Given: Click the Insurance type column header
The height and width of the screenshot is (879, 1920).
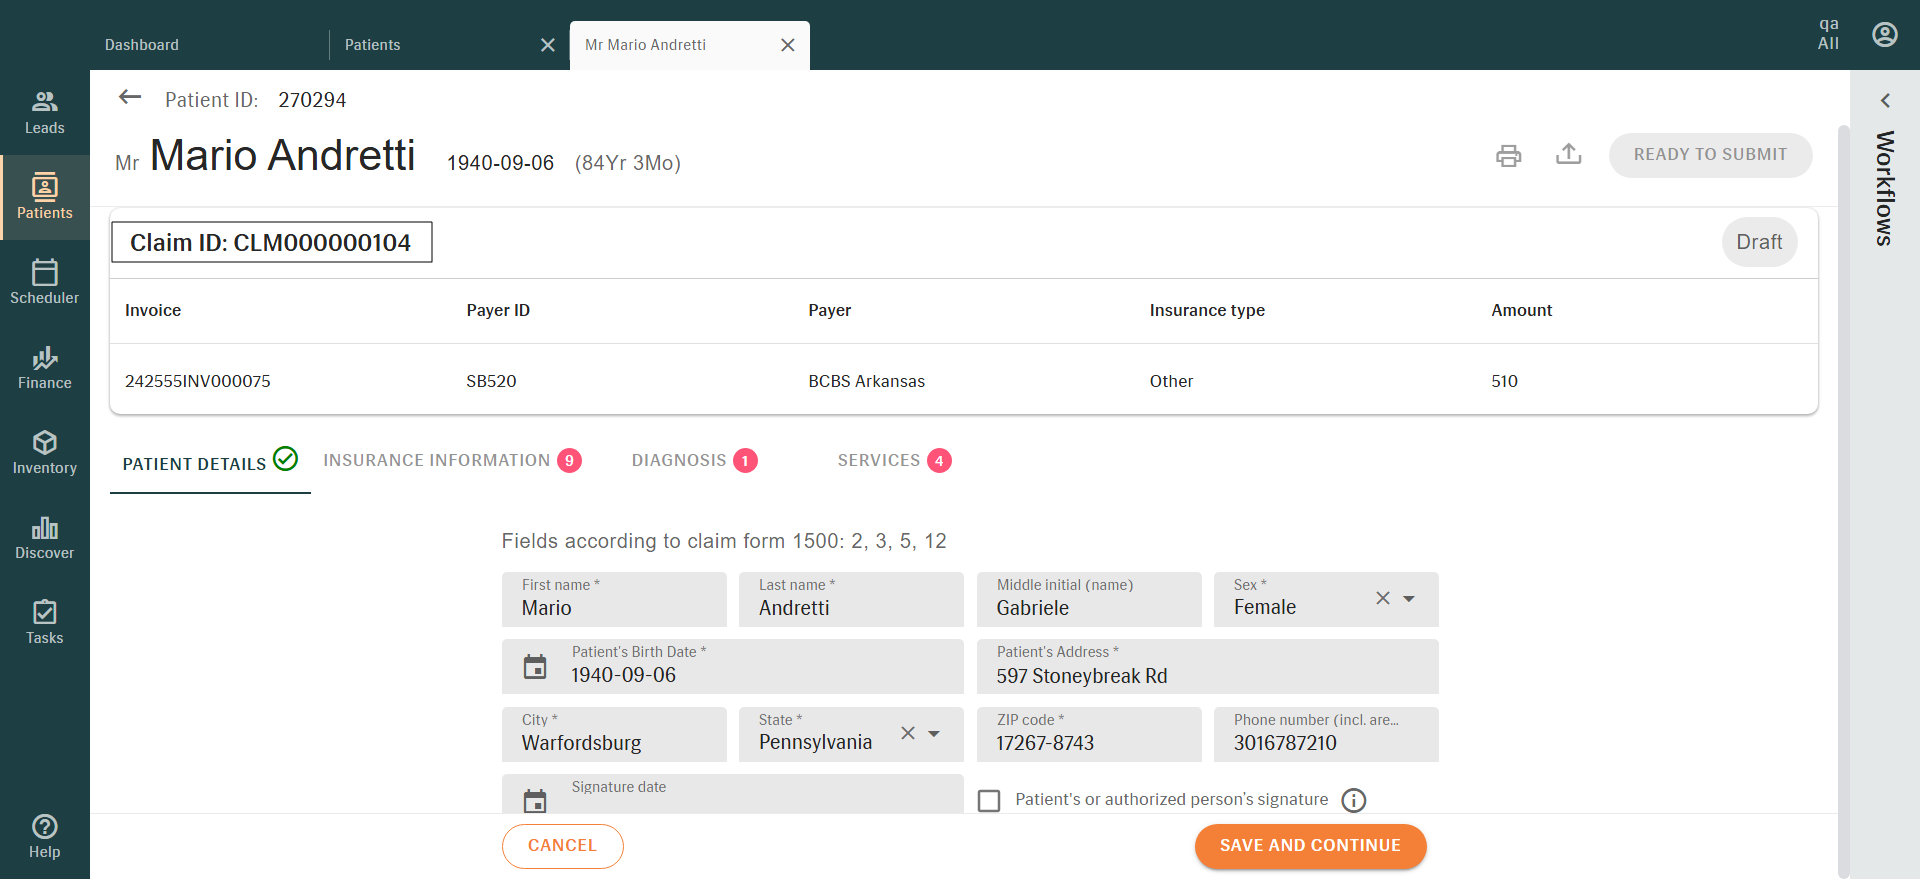Looking at the screenshot, I should [1207, 310].
